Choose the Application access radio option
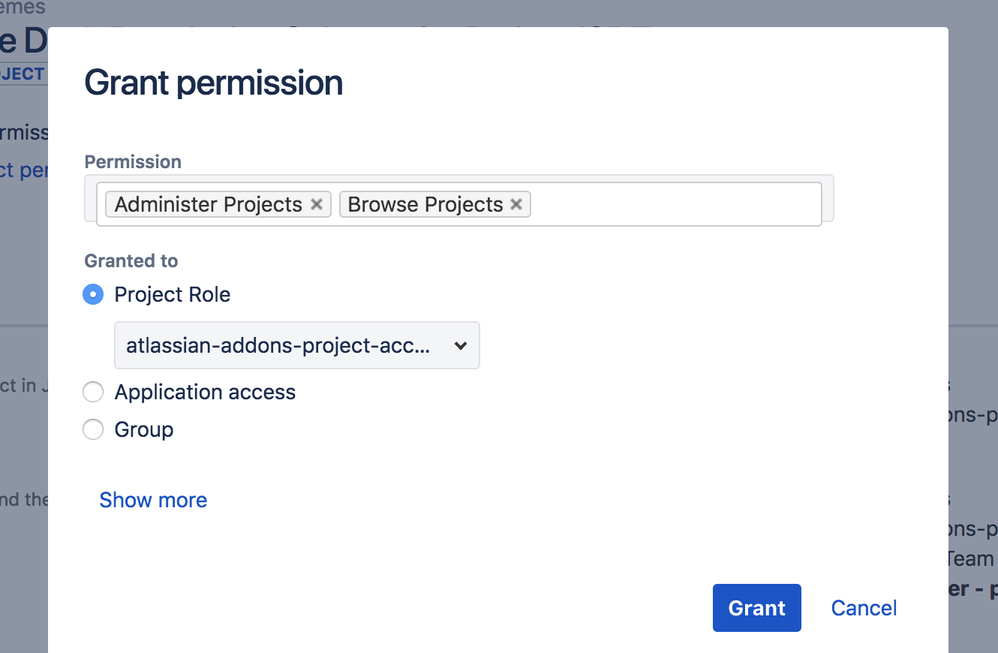The height and width of the screenshot is (653, 998). coord(93,392)
